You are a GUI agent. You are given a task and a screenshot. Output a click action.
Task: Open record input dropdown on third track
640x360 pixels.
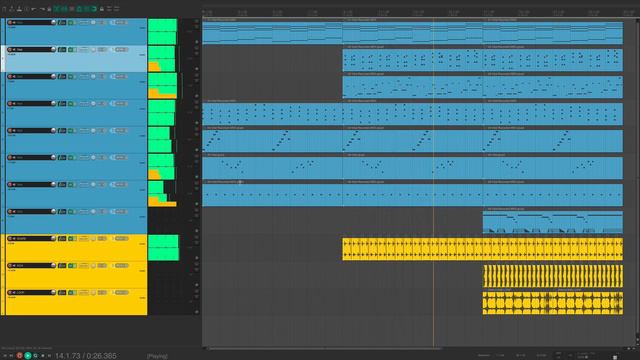[121, 76]
